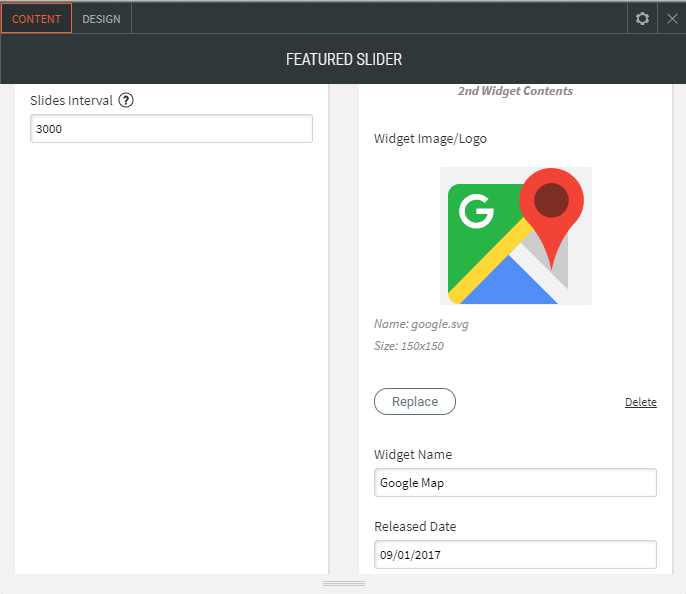Click the '2nd Widget Contents' heading
This screenshot has height=594, width=686.
[515, 91]
